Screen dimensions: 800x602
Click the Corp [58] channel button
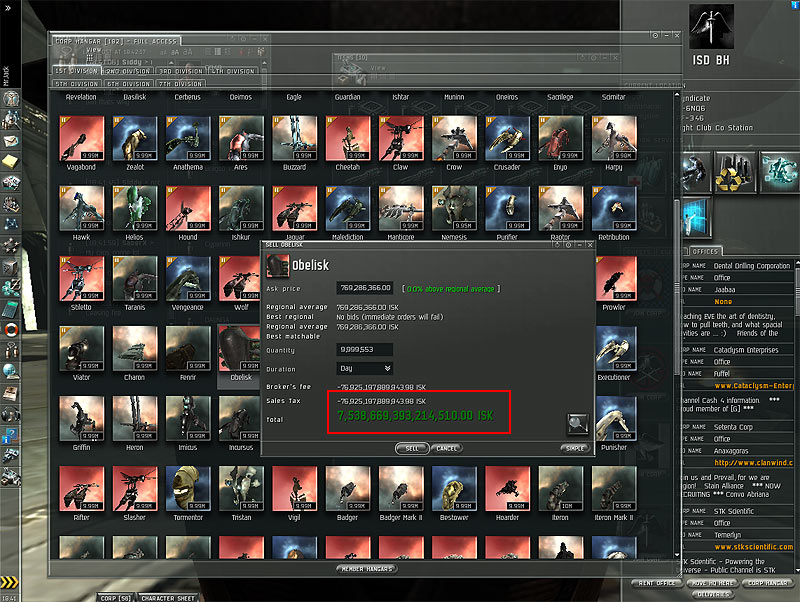click(x=116, y=597)
